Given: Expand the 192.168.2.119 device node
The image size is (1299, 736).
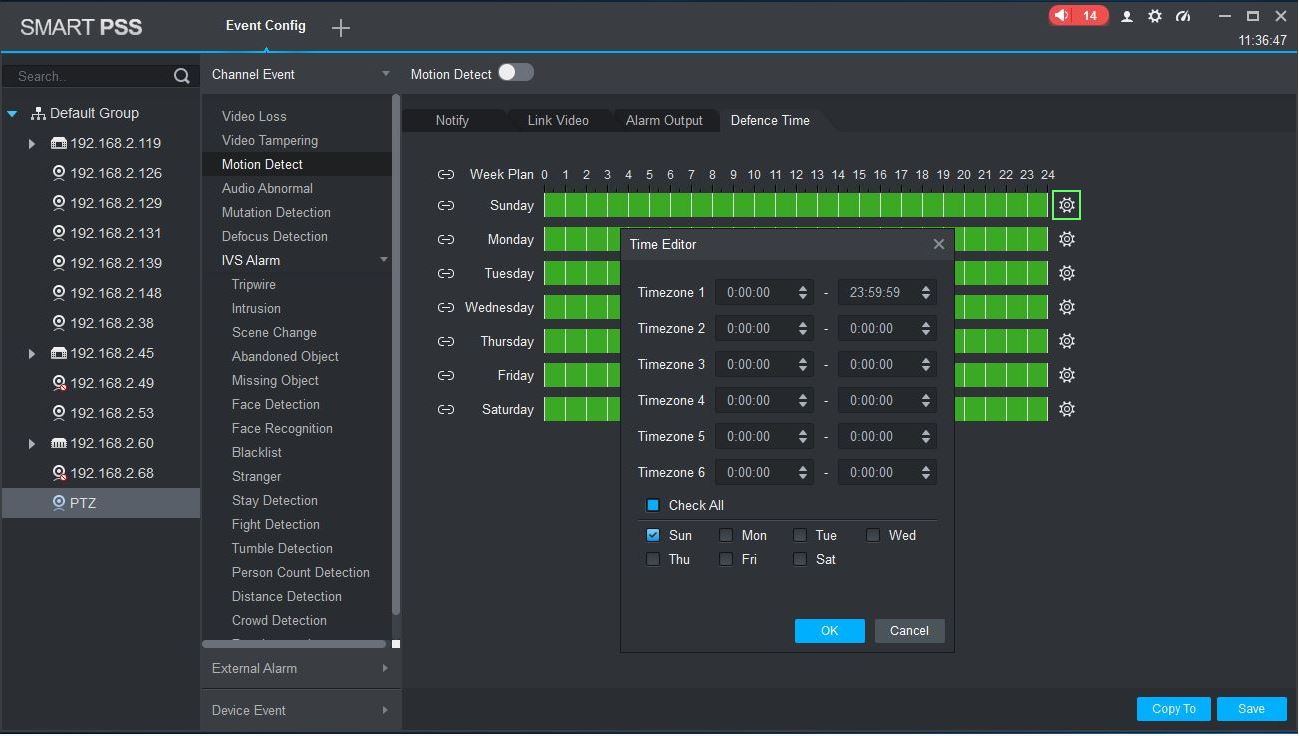Looking at the screenshot, I should (x=32, y=143).
